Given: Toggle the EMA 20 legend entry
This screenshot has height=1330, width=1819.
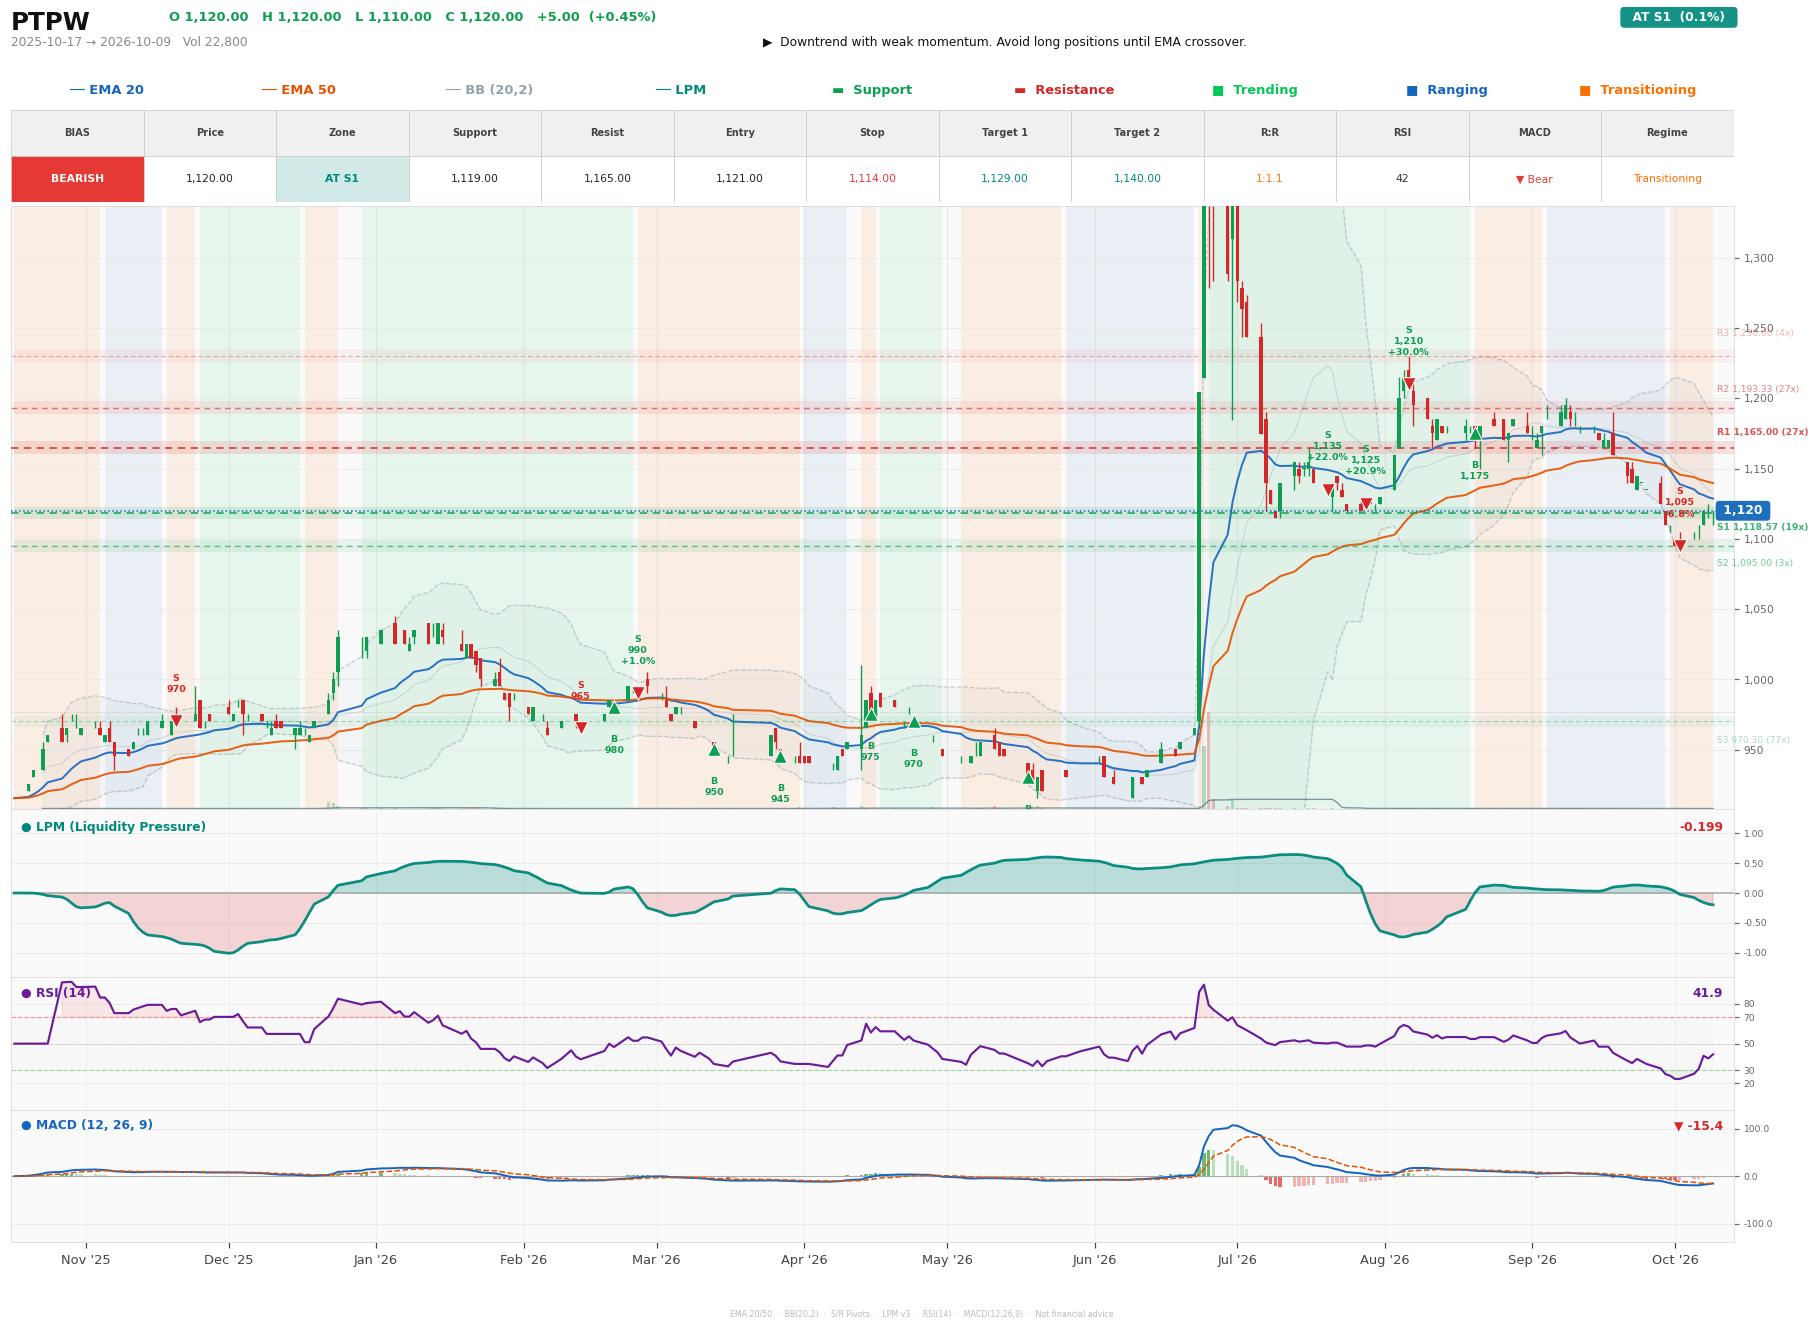Looking at the screenshot, I should tap(106, 90).
